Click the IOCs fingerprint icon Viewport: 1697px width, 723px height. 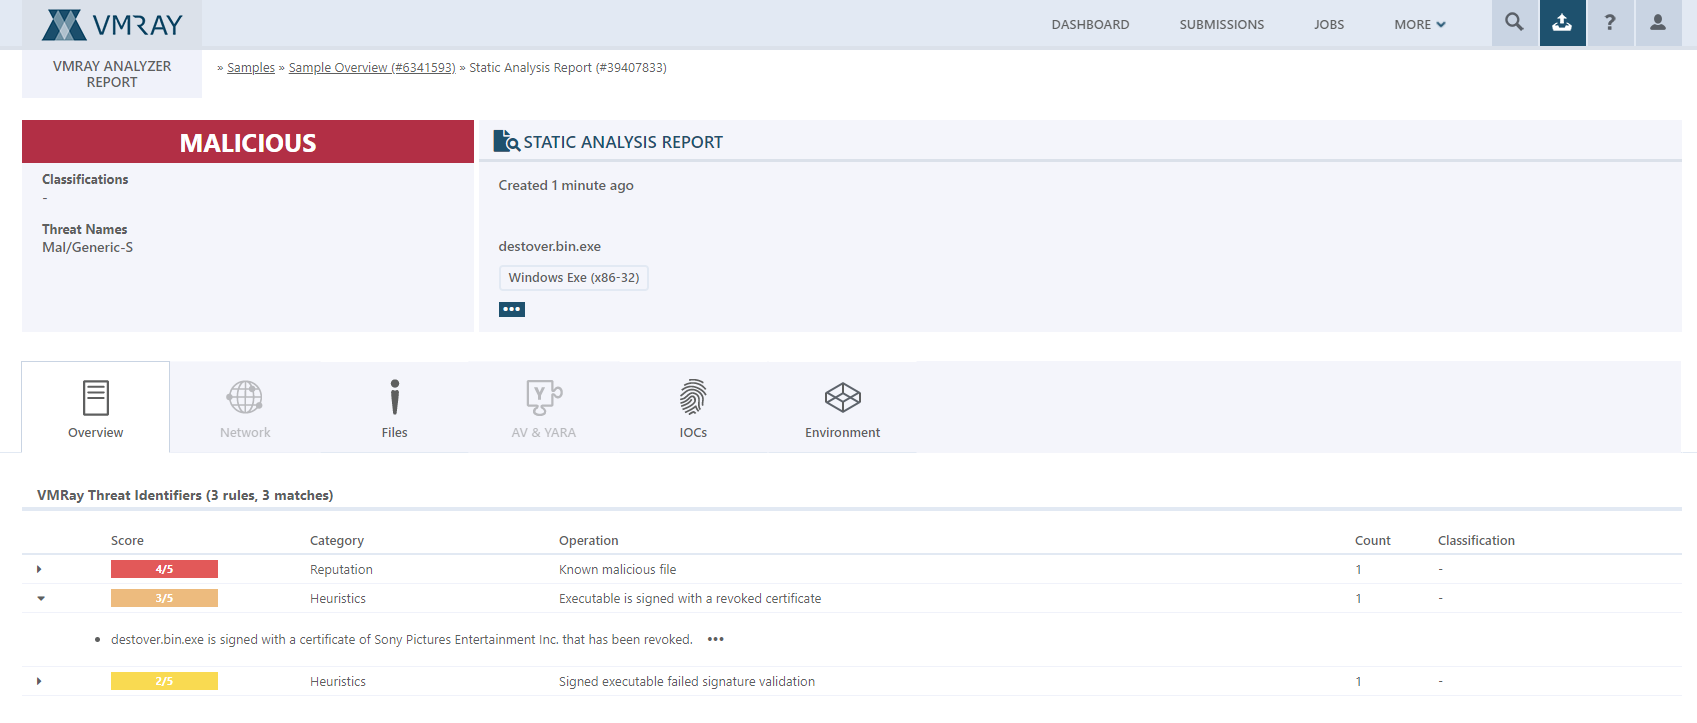pos(693,397)
